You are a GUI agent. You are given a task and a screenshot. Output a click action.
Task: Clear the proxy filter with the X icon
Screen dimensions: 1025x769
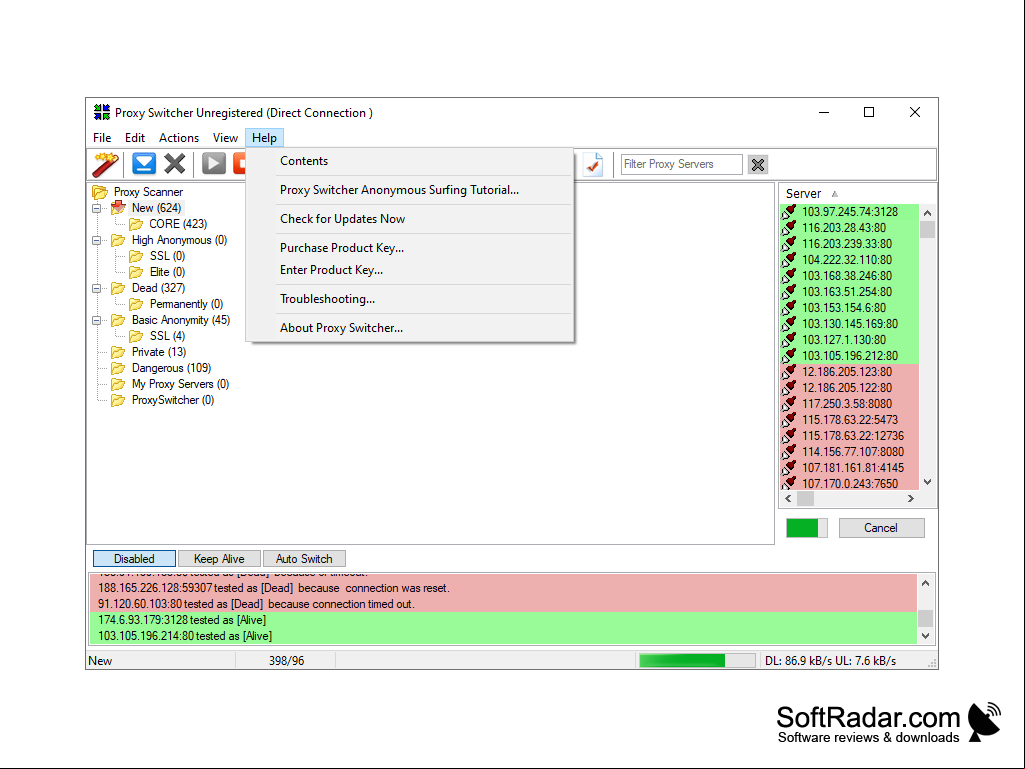758,165
